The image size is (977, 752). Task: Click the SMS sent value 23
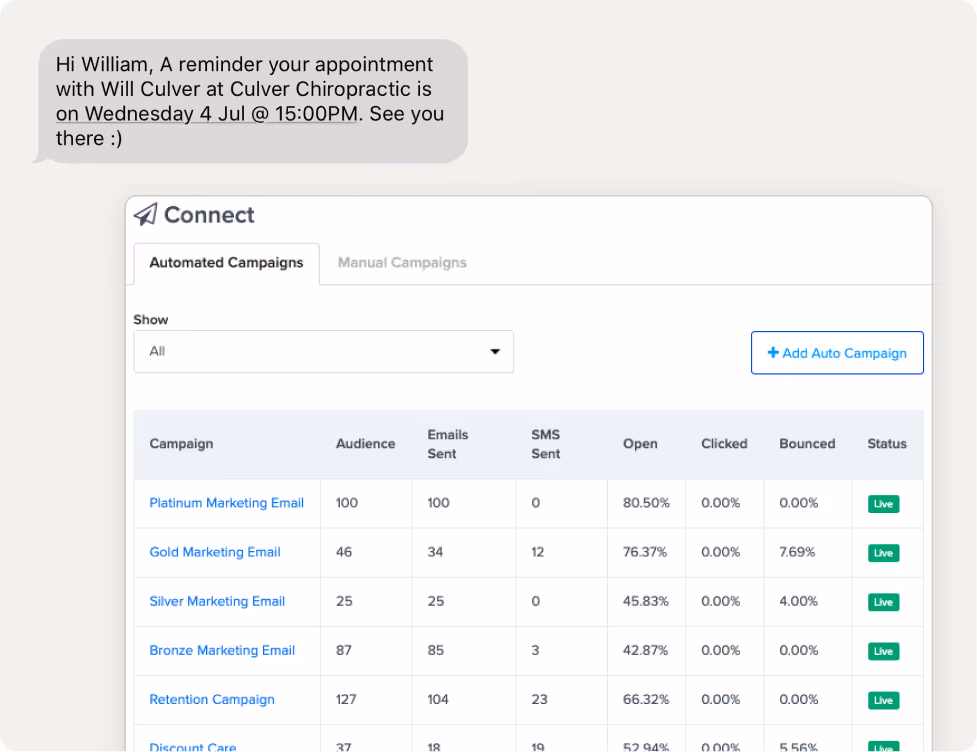point(539,700)
